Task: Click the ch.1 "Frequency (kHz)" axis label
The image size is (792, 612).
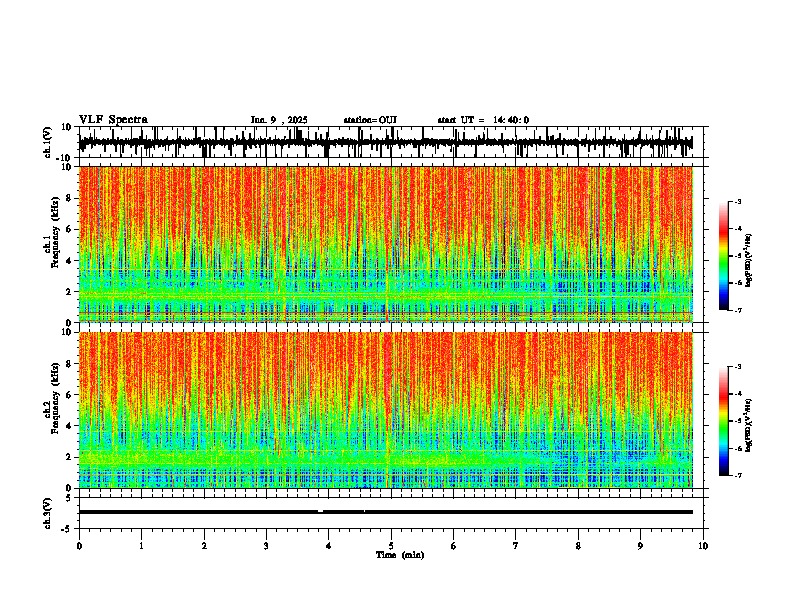Action: click(x=56, y=232)
